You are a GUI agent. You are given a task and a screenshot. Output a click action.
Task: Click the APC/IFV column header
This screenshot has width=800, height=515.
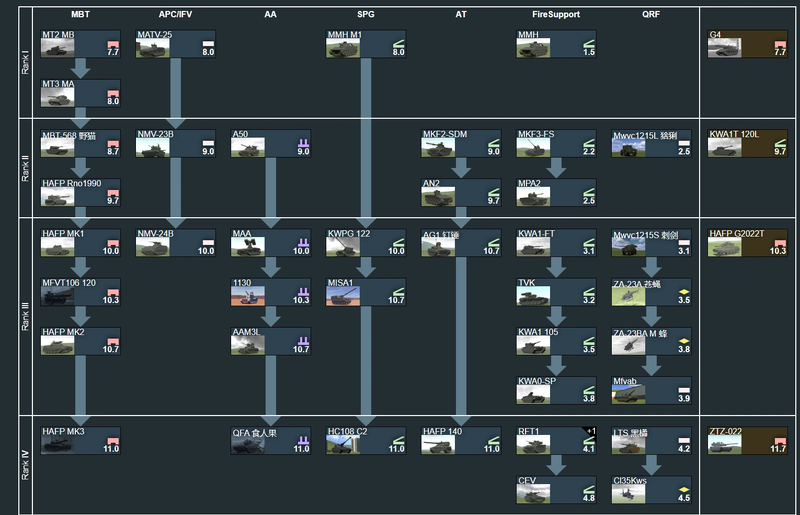(x=176, y=14)
